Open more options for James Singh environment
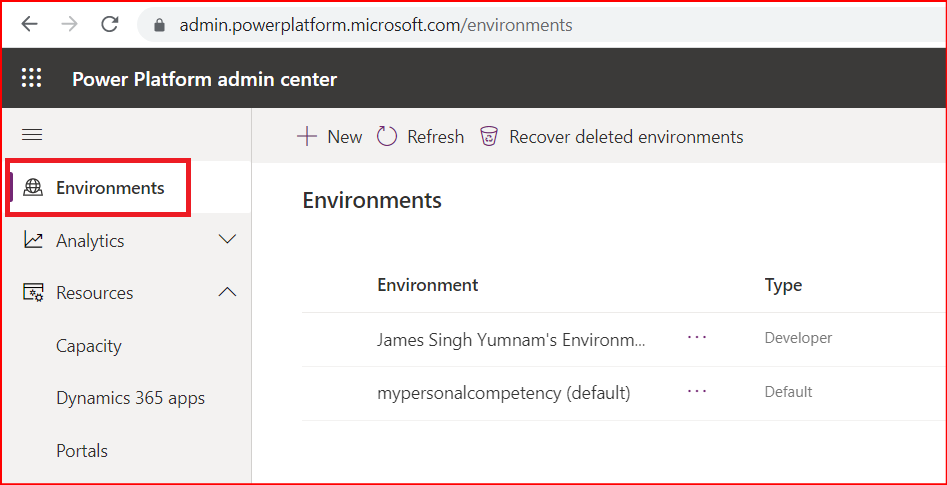This screenshot has width=947, height=485. pyautogui.click(x=697, y=338)
